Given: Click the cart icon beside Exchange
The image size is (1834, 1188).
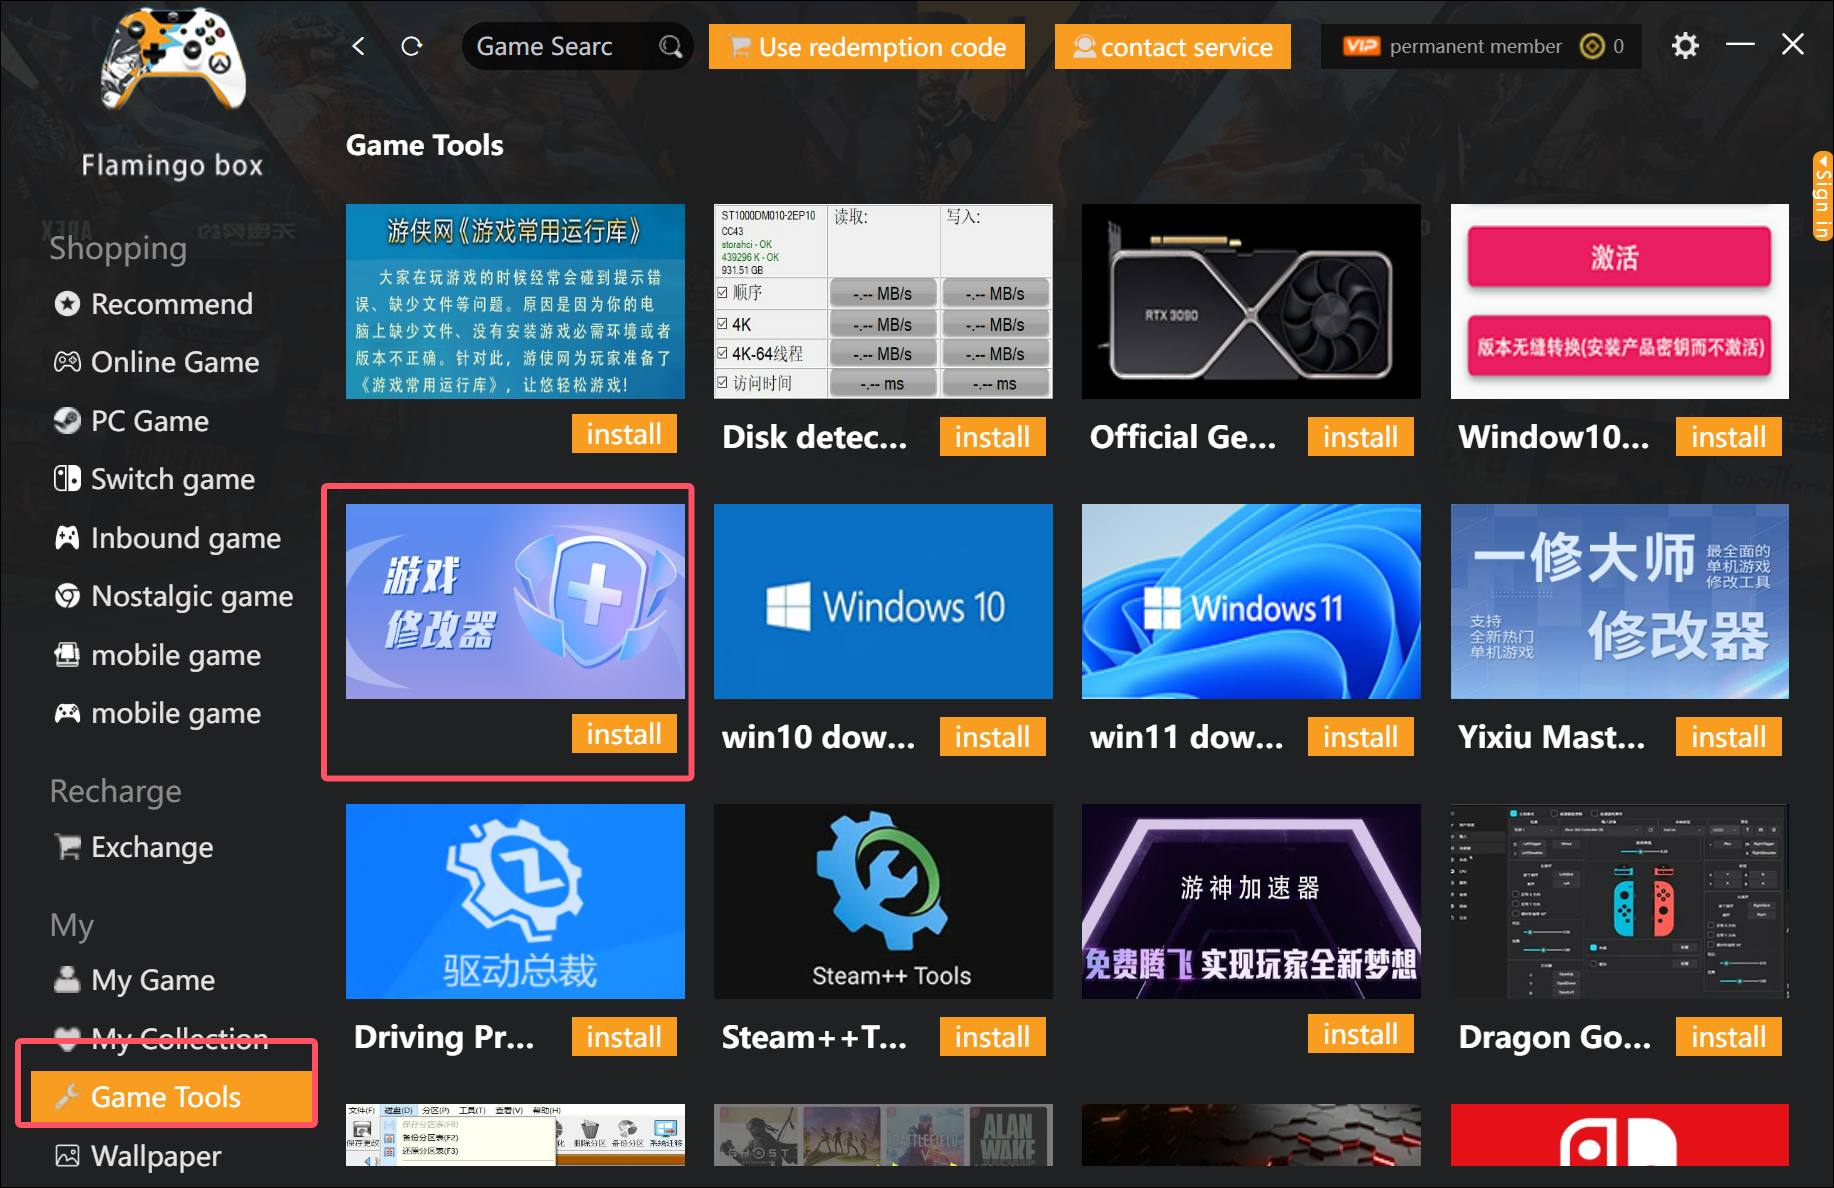Looking at the screenshot, I should [x=67, y=847].
